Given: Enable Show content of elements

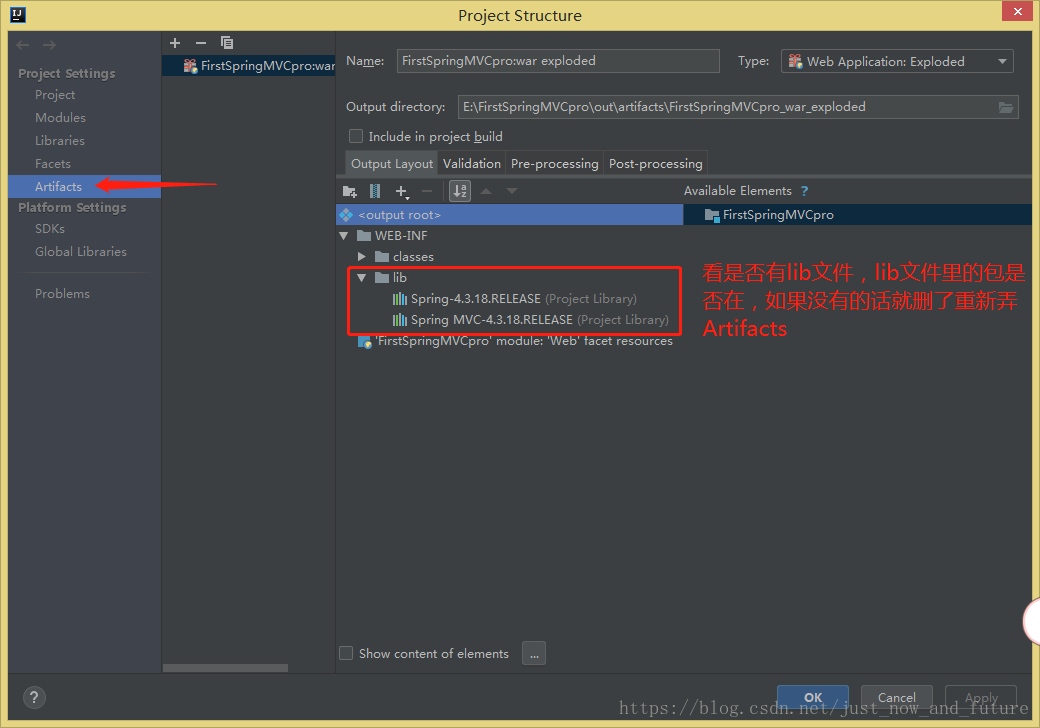Looking at the screenshot, I should point(346,654).
